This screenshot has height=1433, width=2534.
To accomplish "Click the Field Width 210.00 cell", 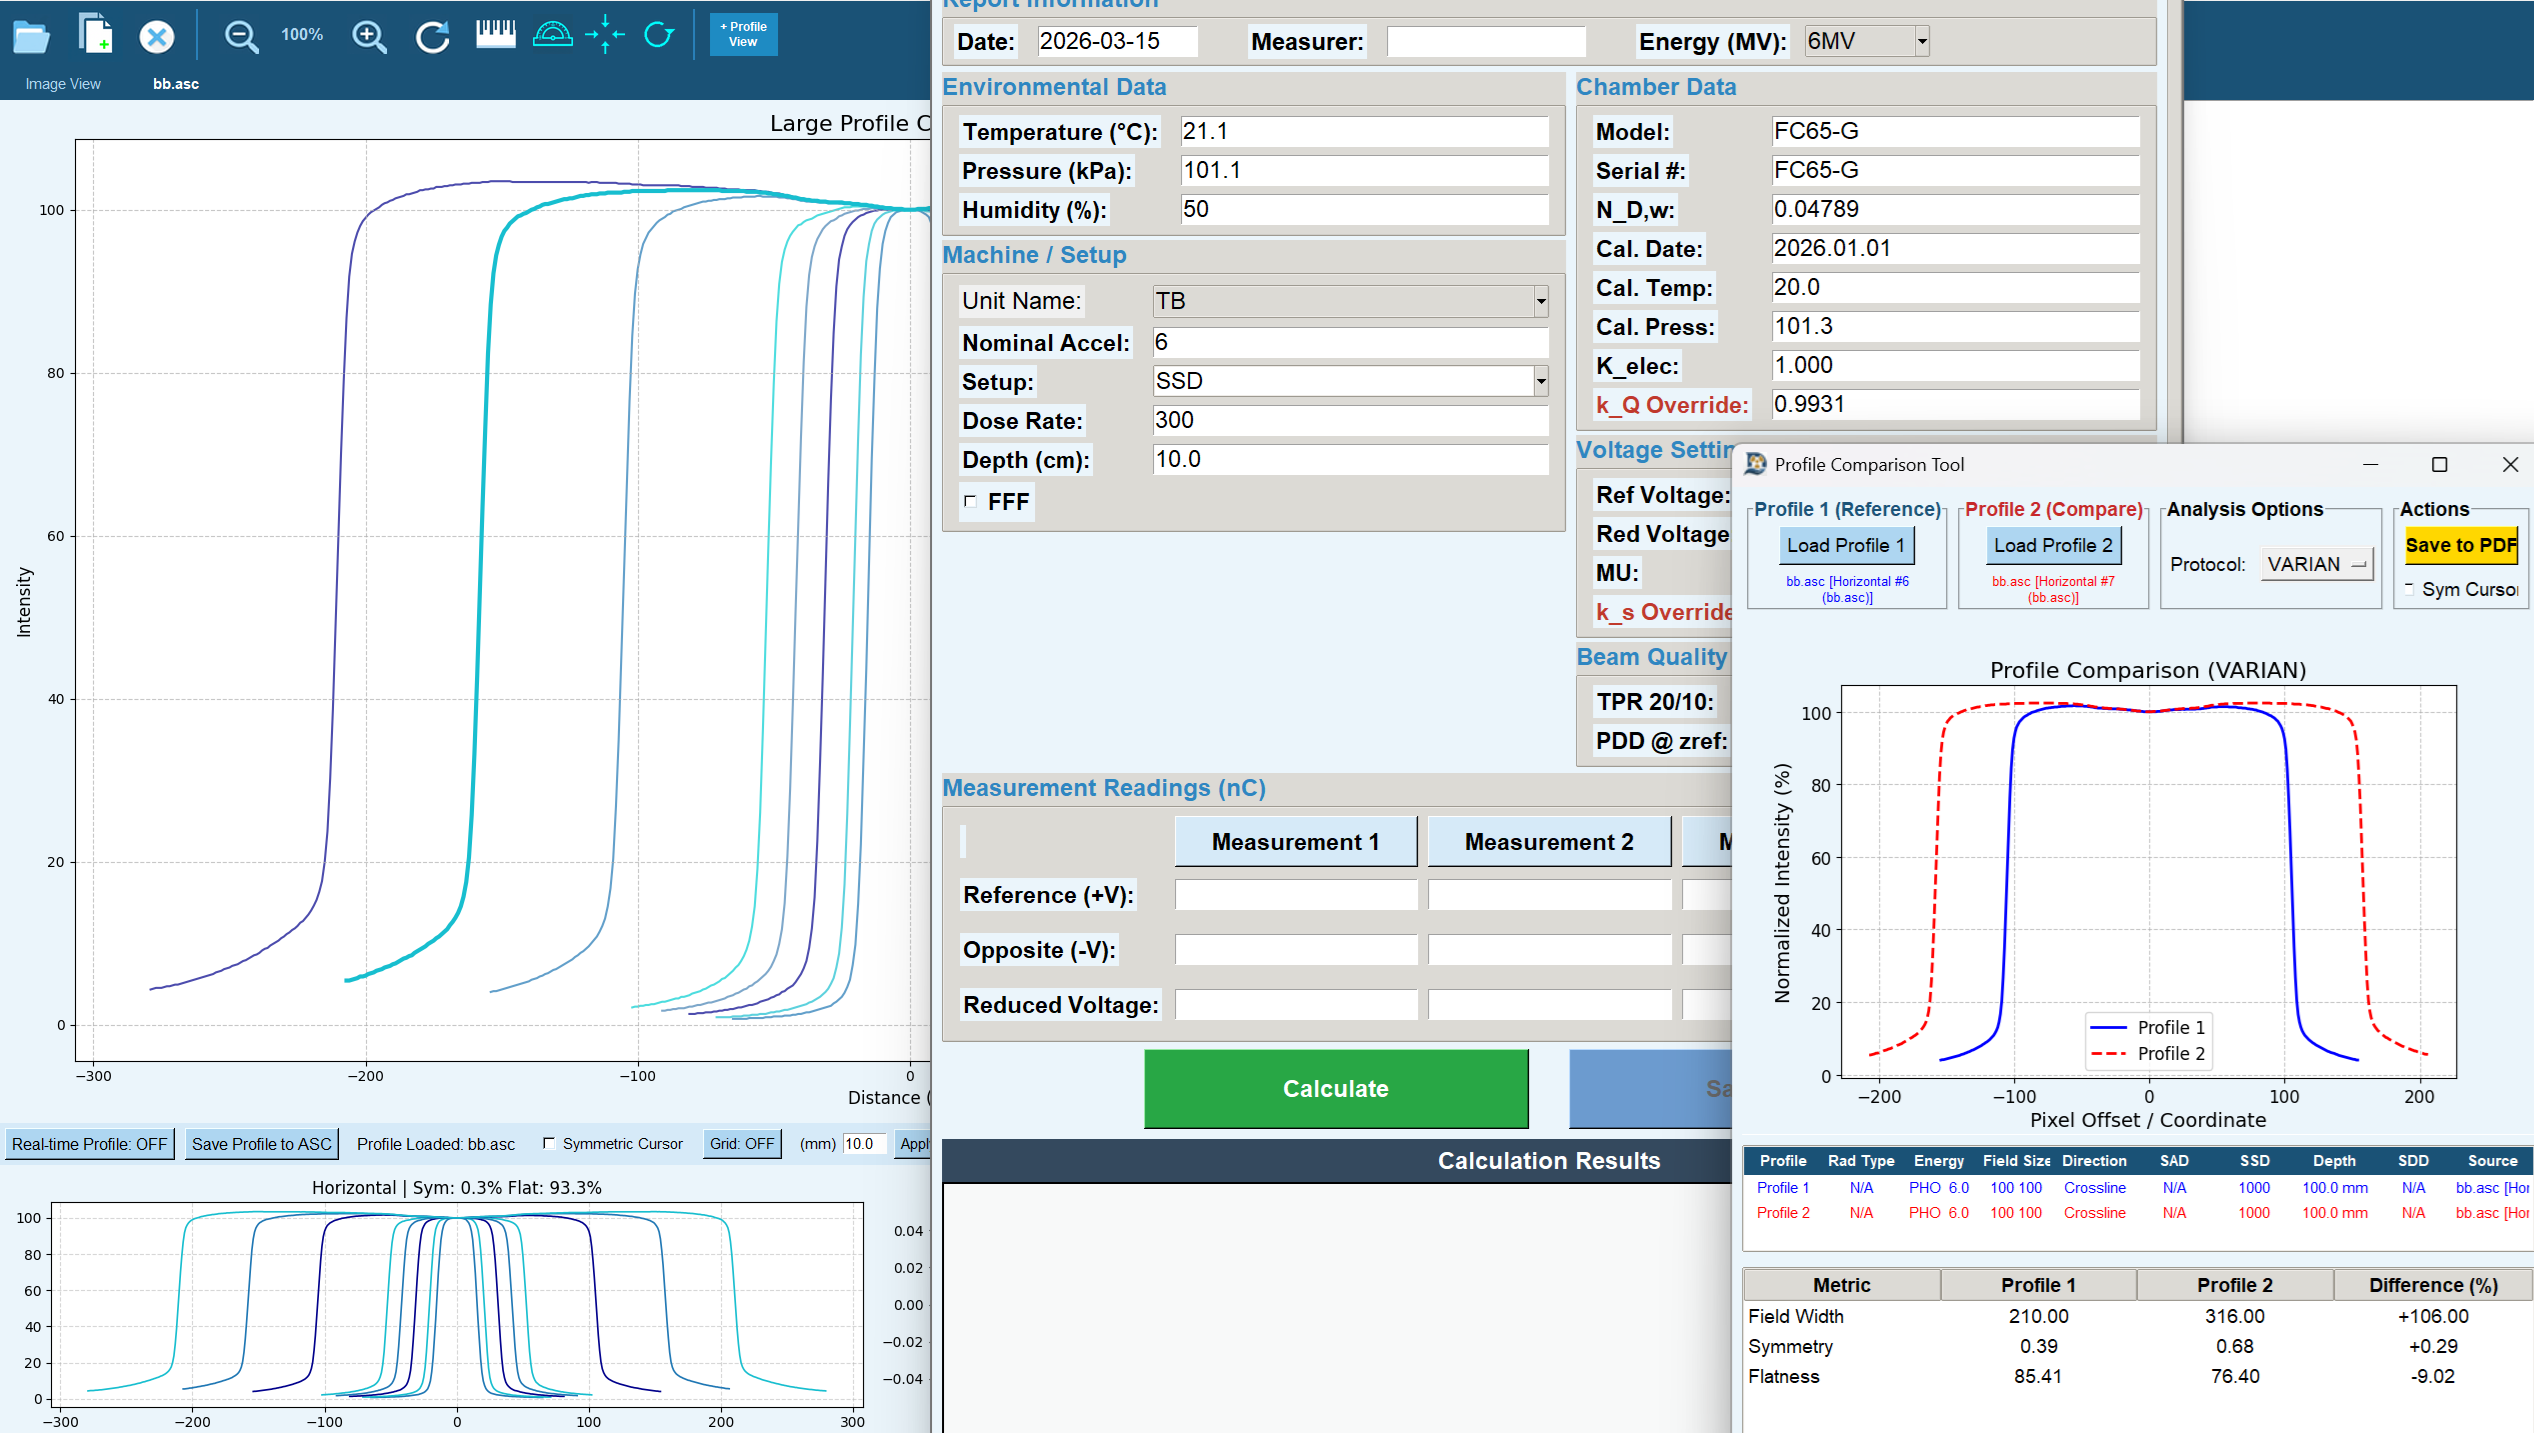I will coord(2038,1317).
